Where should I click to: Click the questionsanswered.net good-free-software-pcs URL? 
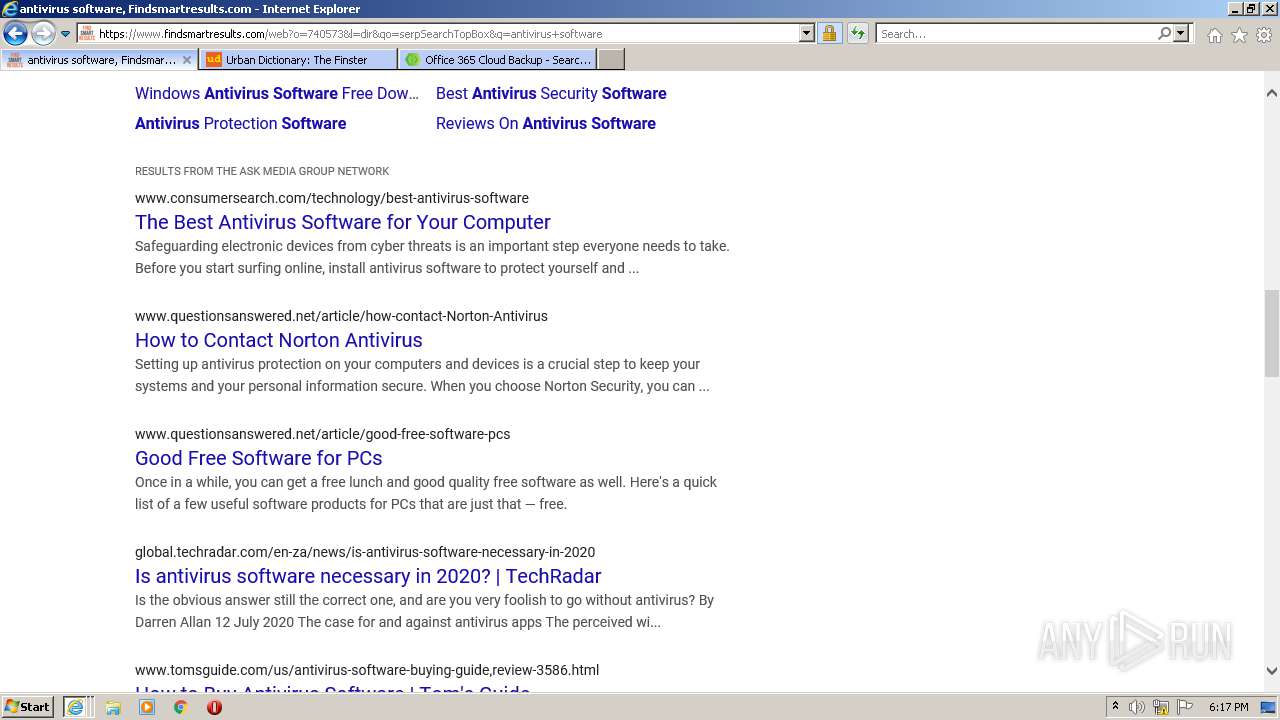(323, 434)
